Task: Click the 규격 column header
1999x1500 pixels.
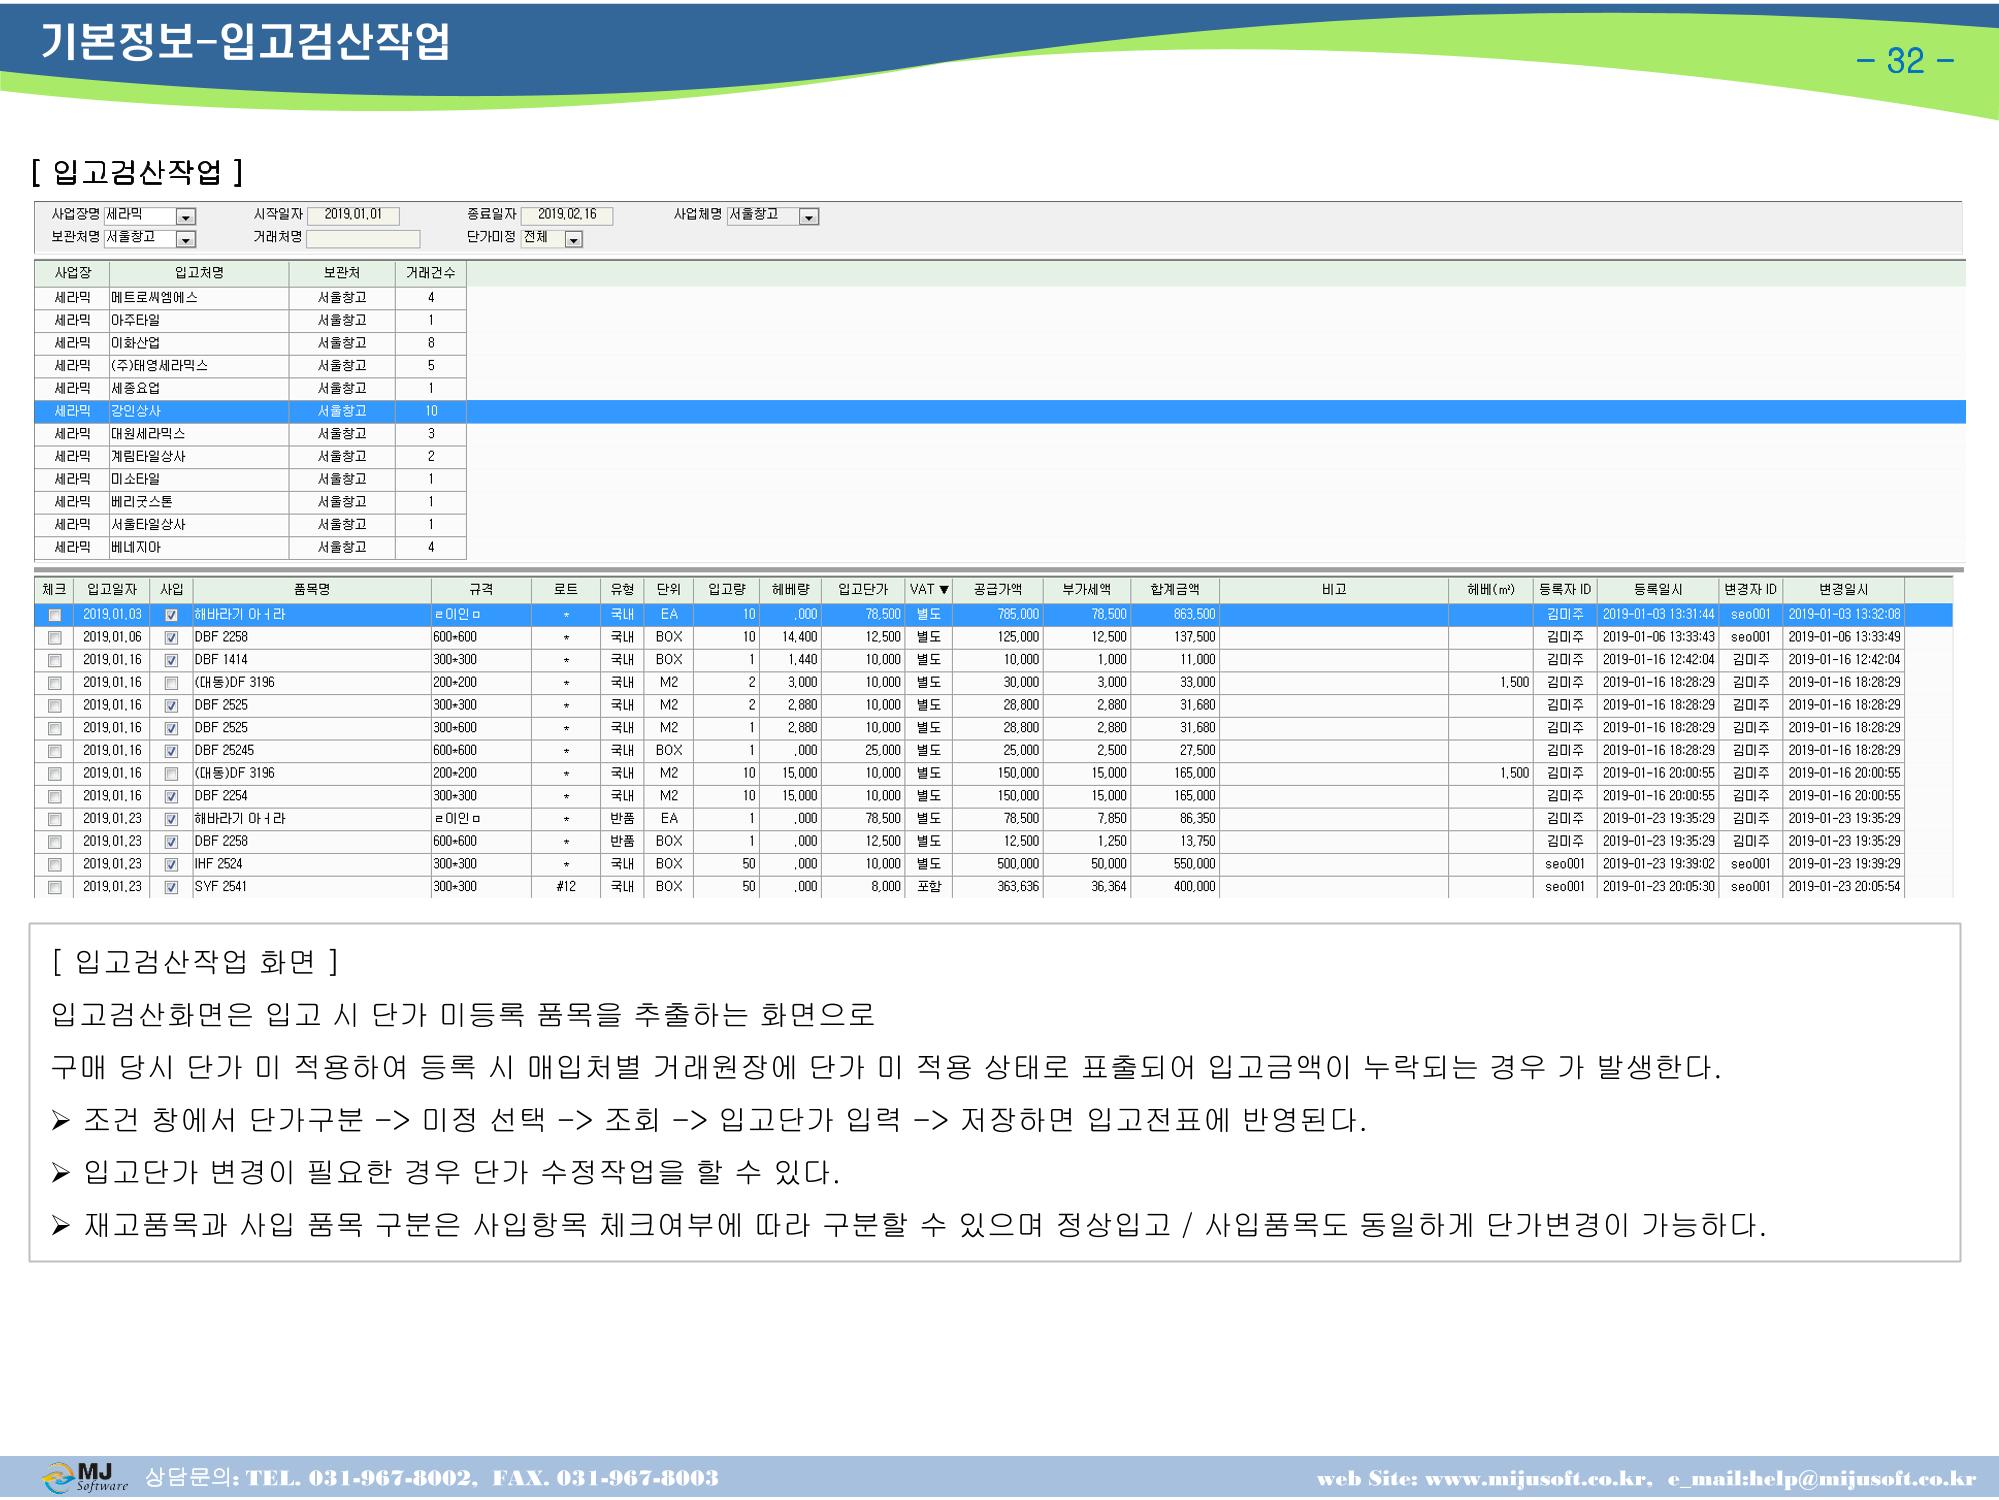Action: [481, 590]
